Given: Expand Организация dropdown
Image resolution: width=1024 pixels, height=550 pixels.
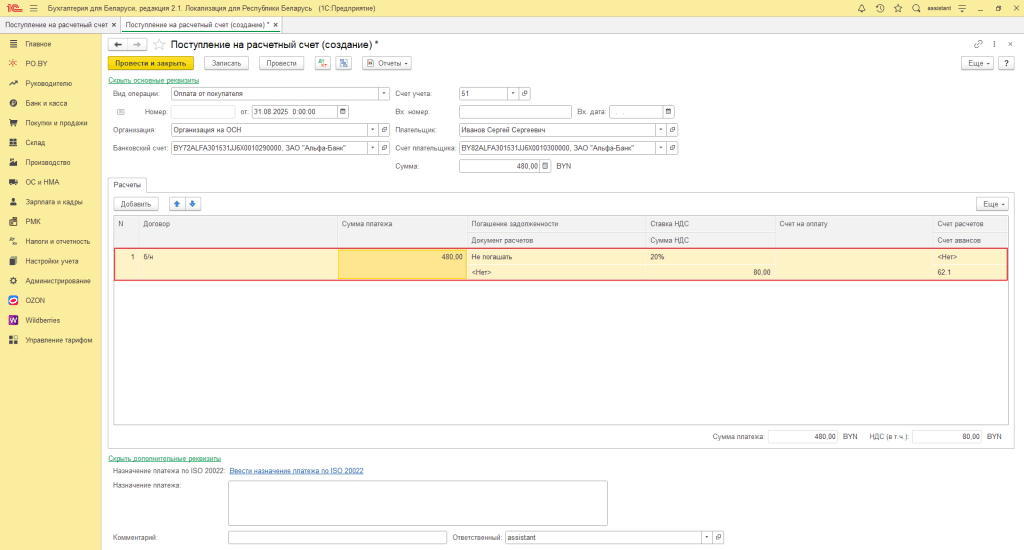Looking at the screenshot, I should click(372, 130).
